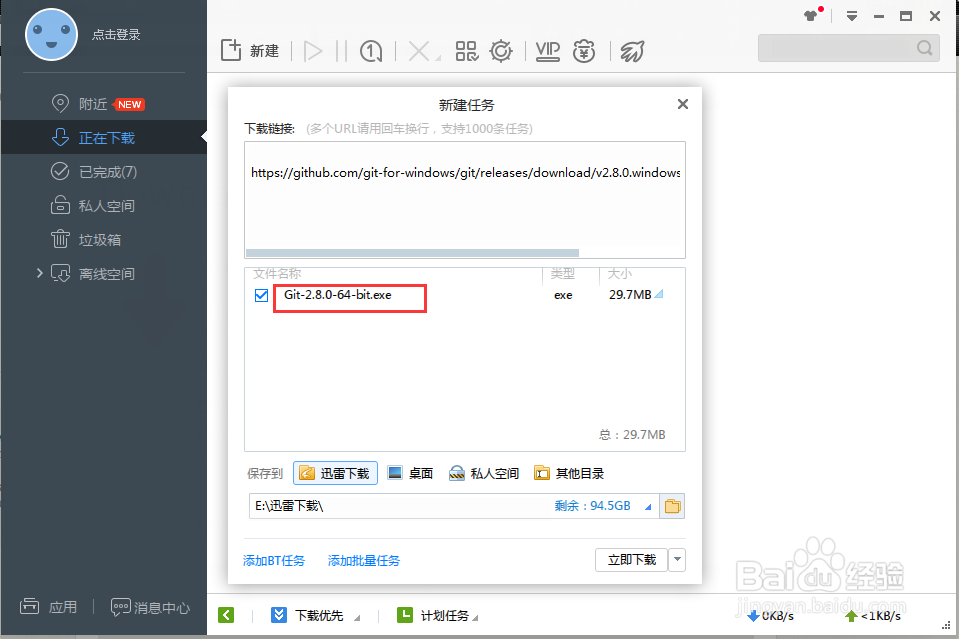Start selected task with play icon
This screenshot has width=959, height=639.
(x=313, y=51)
